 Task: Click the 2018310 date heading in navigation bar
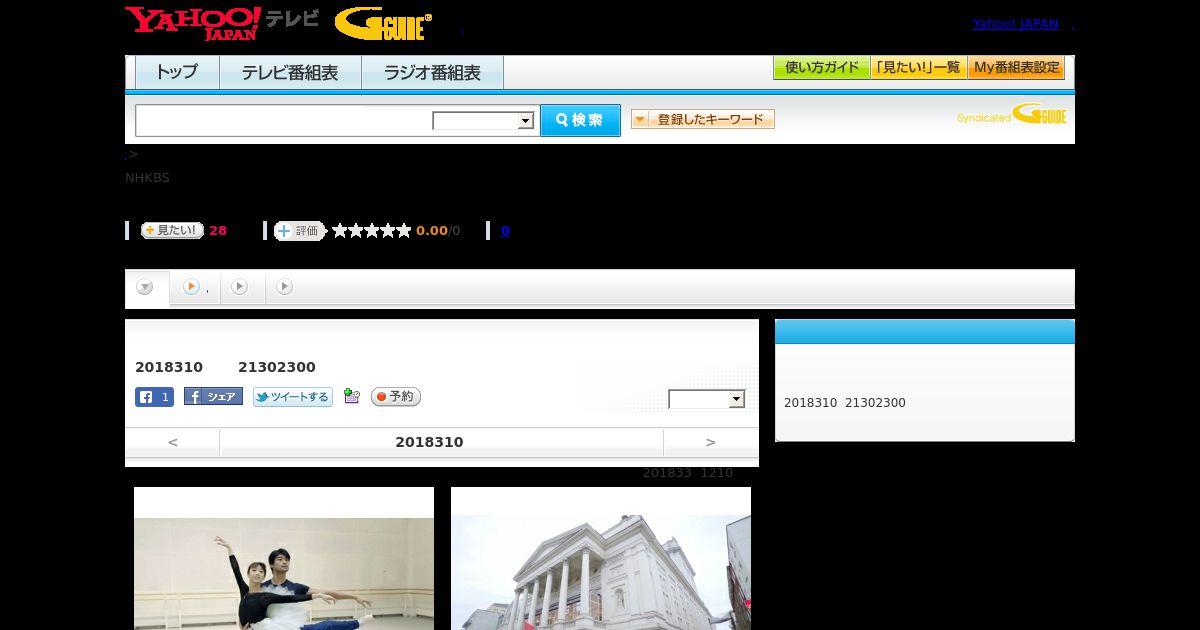(429, 442)
